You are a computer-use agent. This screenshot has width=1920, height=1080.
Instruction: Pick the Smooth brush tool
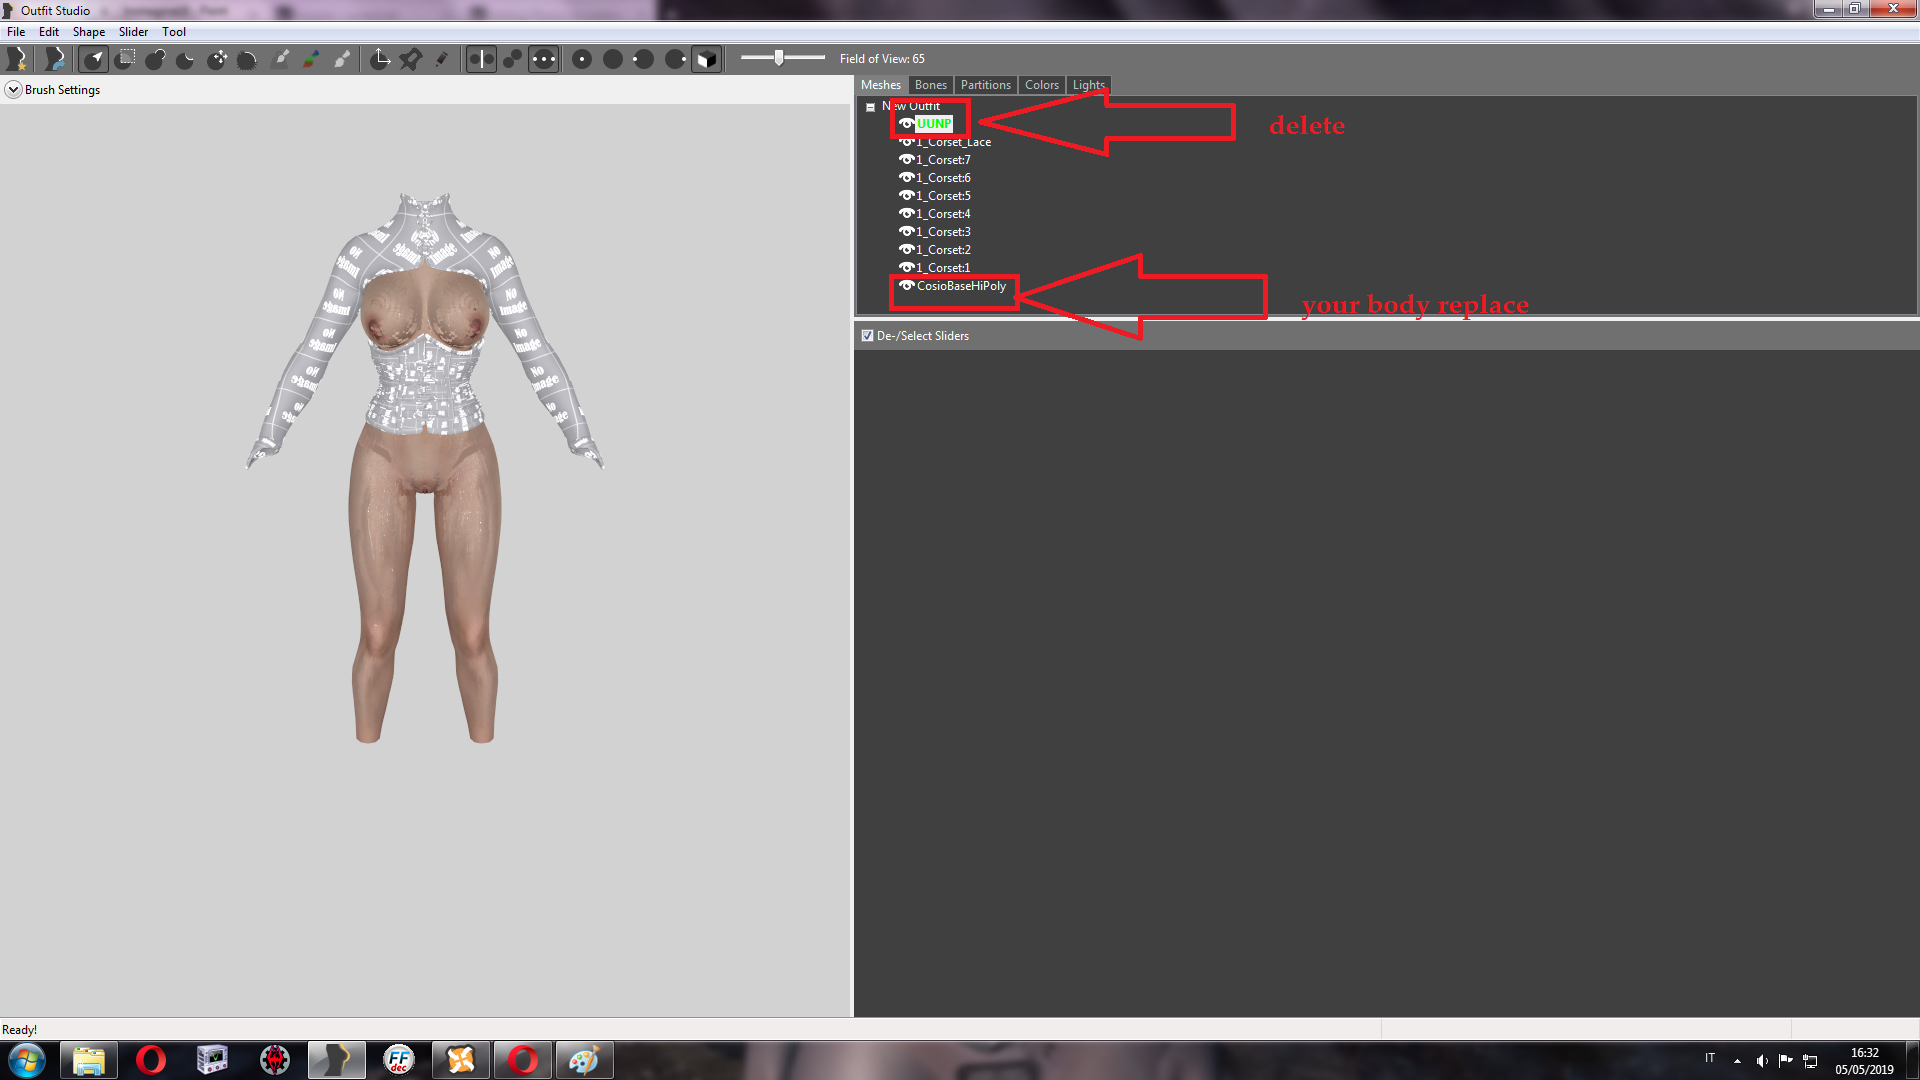pos(247,59)
